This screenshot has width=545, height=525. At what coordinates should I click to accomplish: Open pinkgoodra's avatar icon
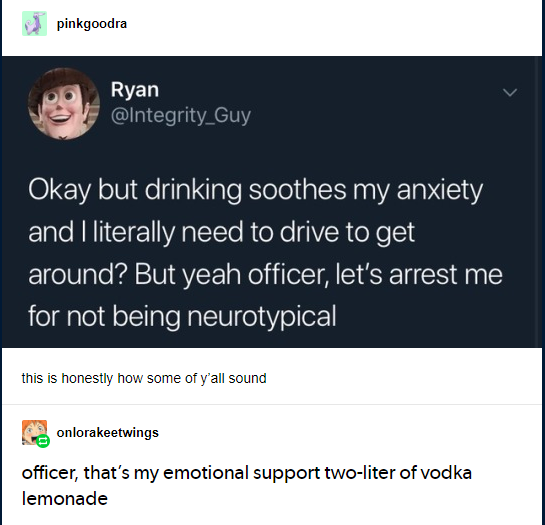click(34, 24)
